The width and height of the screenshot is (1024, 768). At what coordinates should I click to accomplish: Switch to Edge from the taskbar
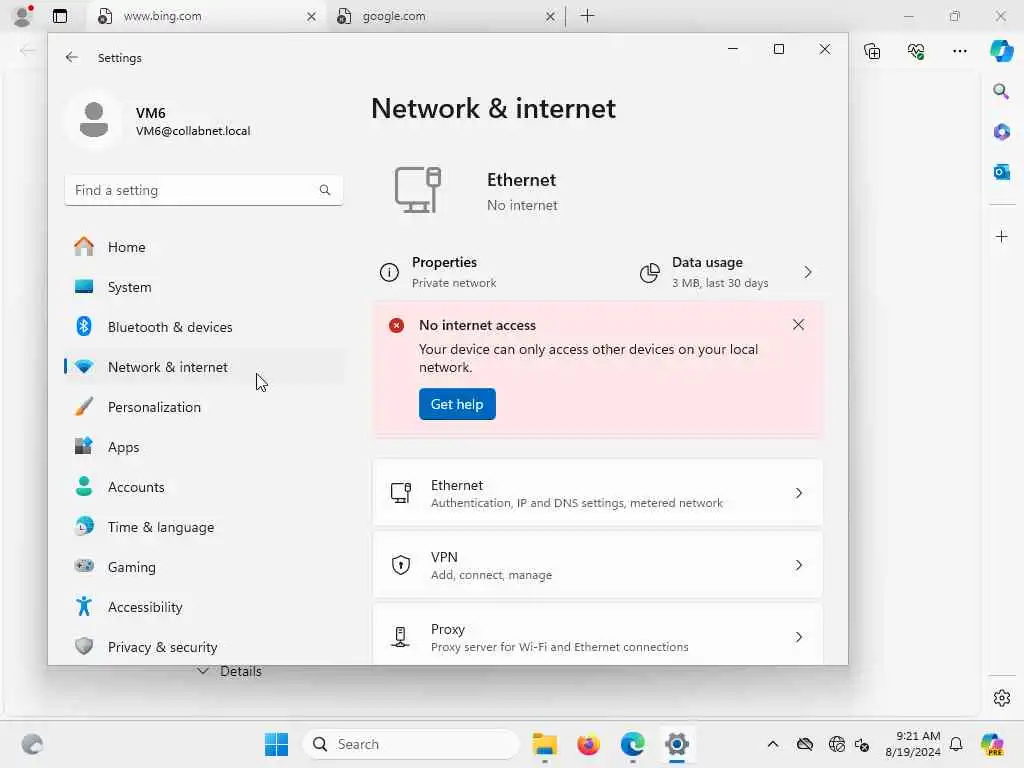[x=632, y=744]
